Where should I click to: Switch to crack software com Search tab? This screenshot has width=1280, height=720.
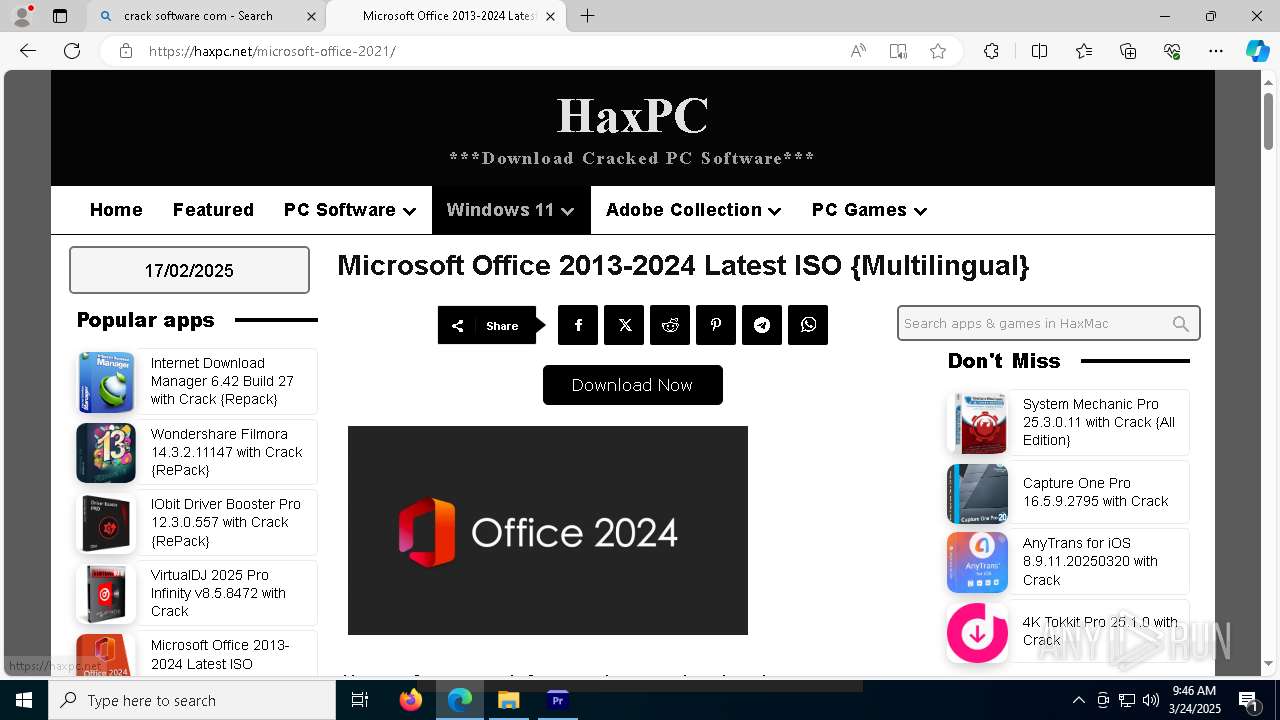tap(205, 16)
